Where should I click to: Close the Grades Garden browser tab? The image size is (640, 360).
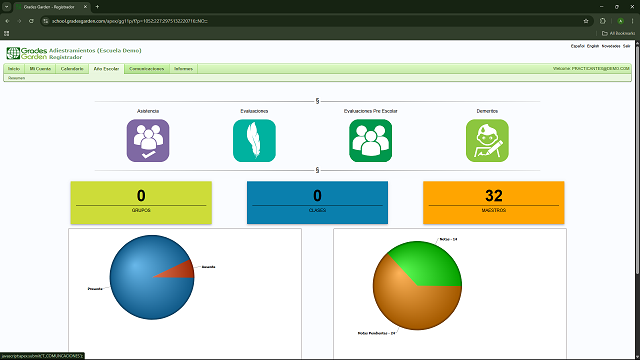85,7
